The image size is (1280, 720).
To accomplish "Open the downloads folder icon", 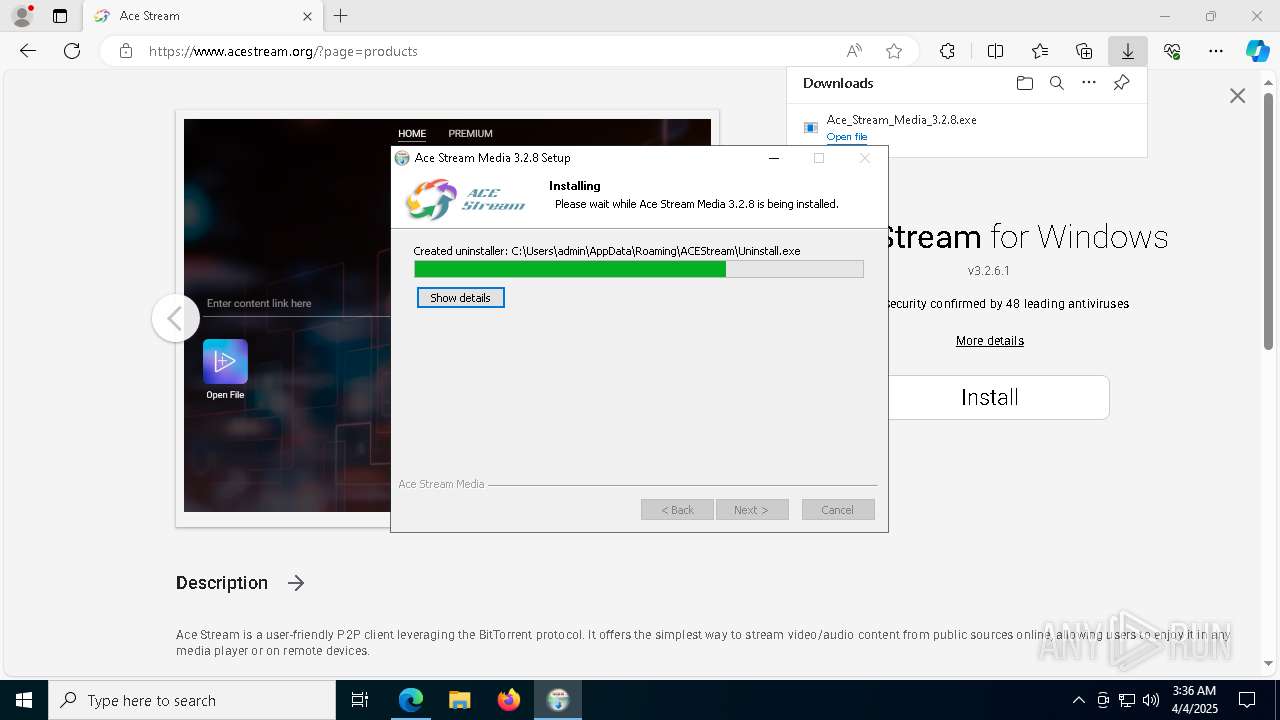I will point(1024,83).
